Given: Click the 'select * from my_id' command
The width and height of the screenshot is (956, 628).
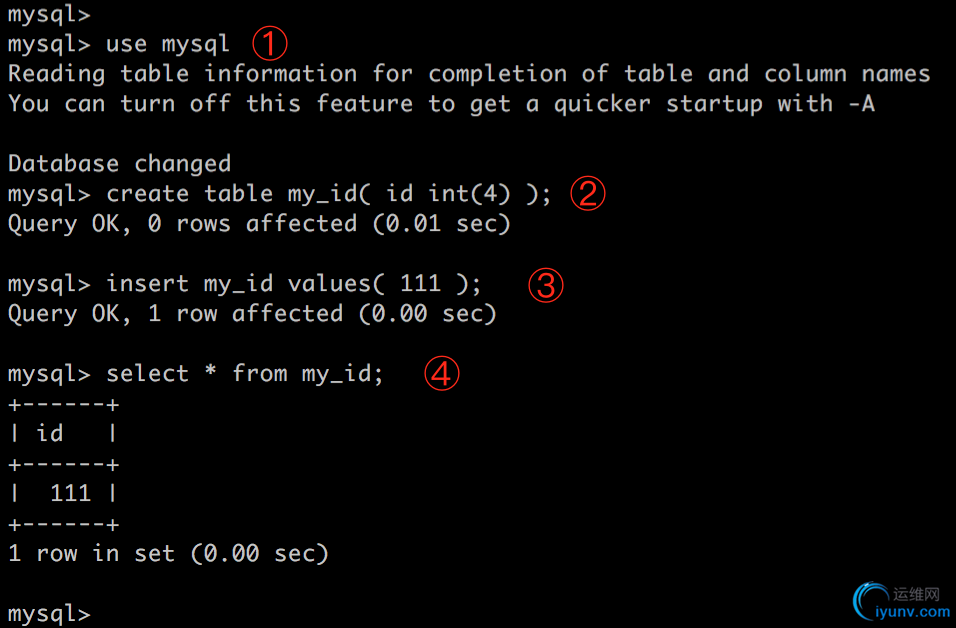Looking at the screenshot, I should click(245, 373).
